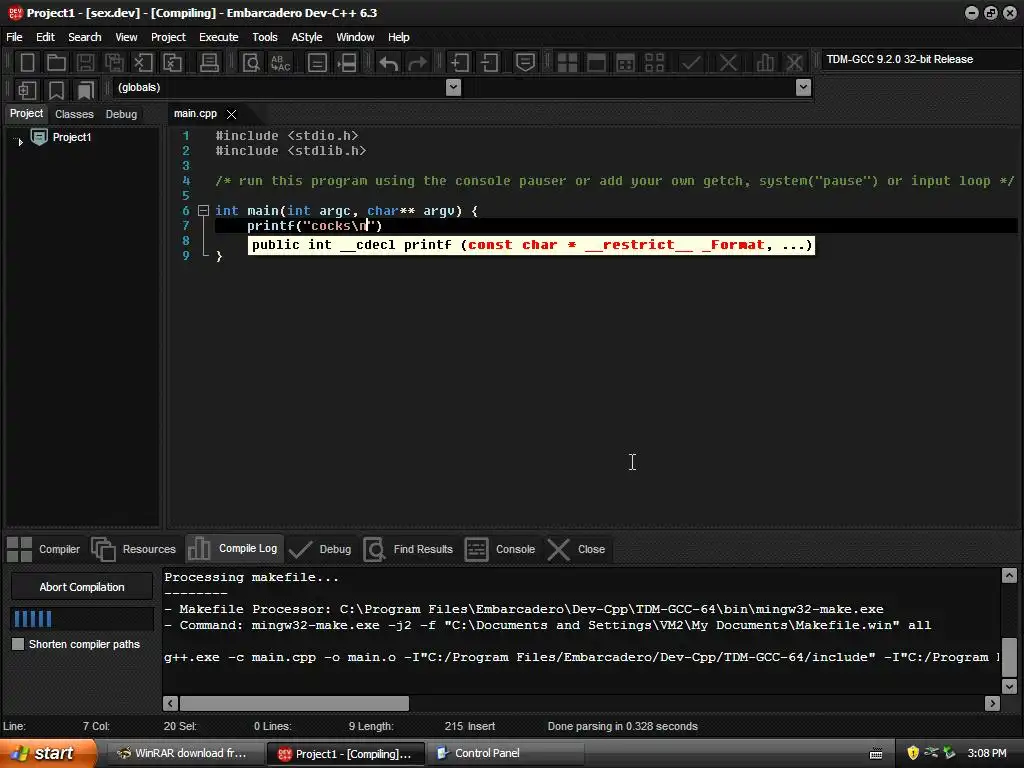Select the main.cpp editor tab

coord(195,114)
